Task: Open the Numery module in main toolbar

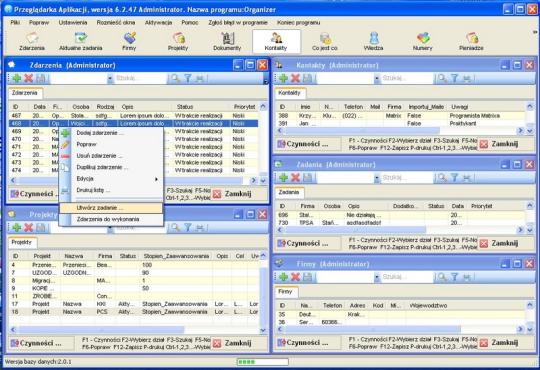Action: coord(423,42)
